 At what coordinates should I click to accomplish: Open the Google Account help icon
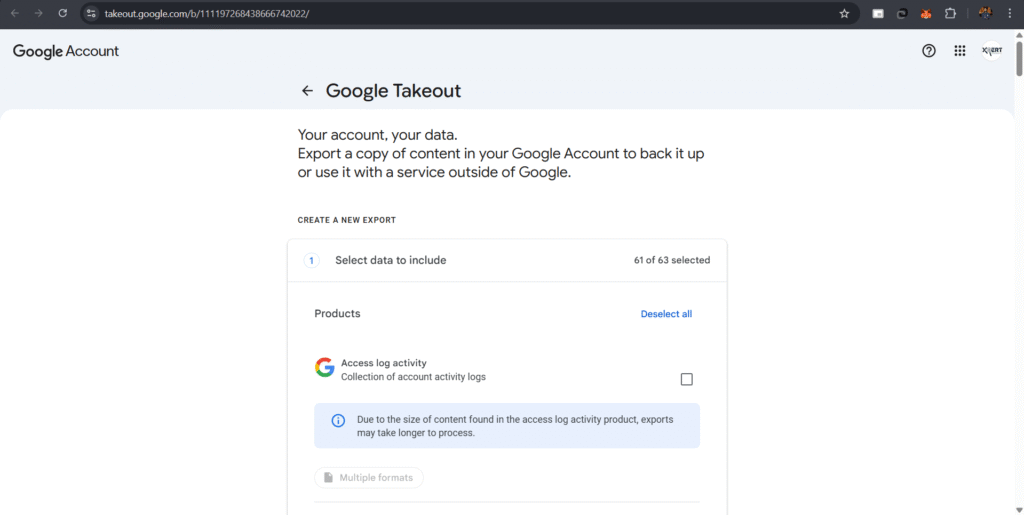[929, 51]
